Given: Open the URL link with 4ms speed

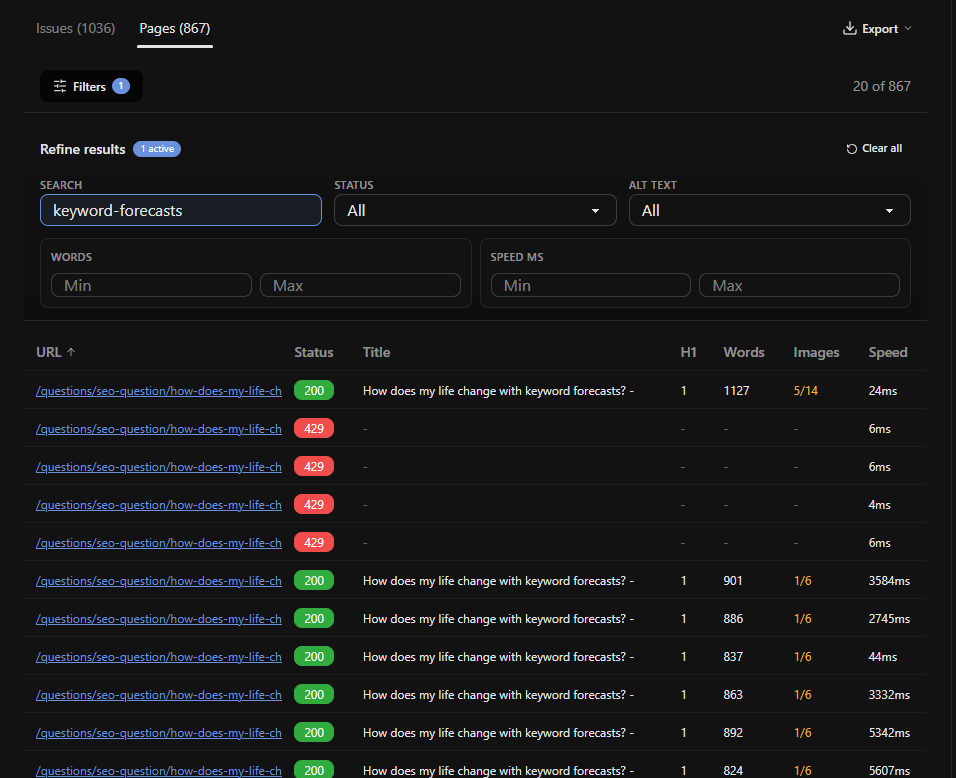Looking at the screenshot, I should [x=159, y=505].
